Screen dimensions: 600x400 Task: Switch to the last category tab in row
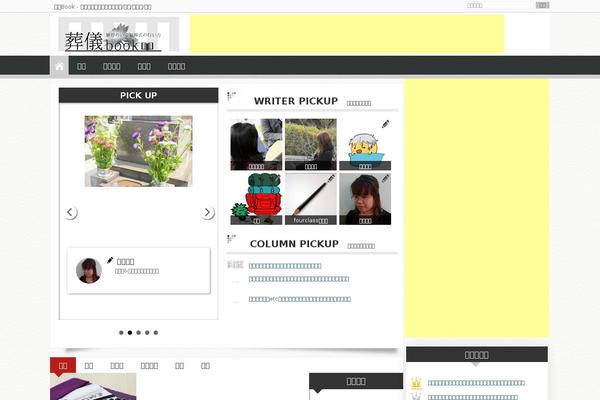pos(205,366)
